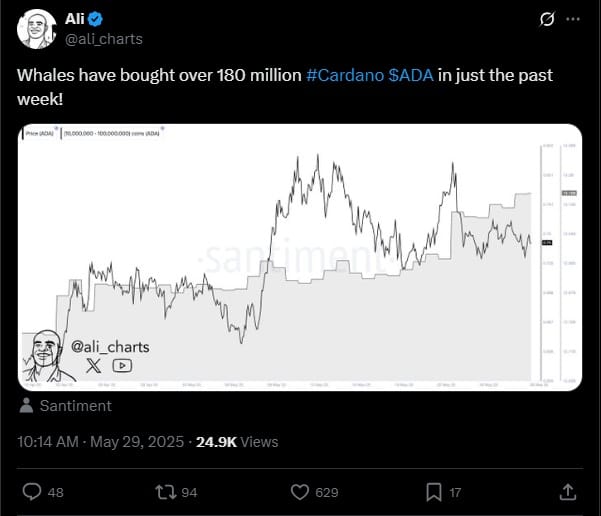
Task: Click the Ali display name
Action: (74, 18)
